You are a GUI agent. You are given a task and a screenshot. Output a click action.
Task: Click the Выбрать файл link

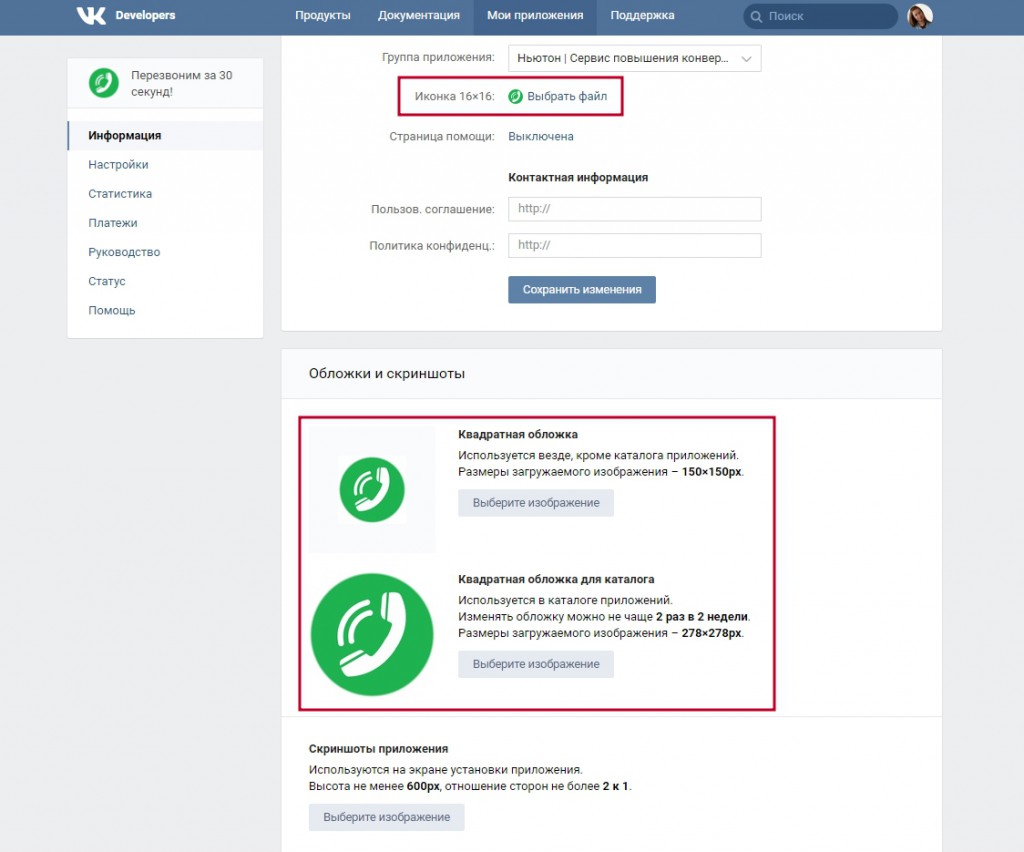[x=567, y=97]
